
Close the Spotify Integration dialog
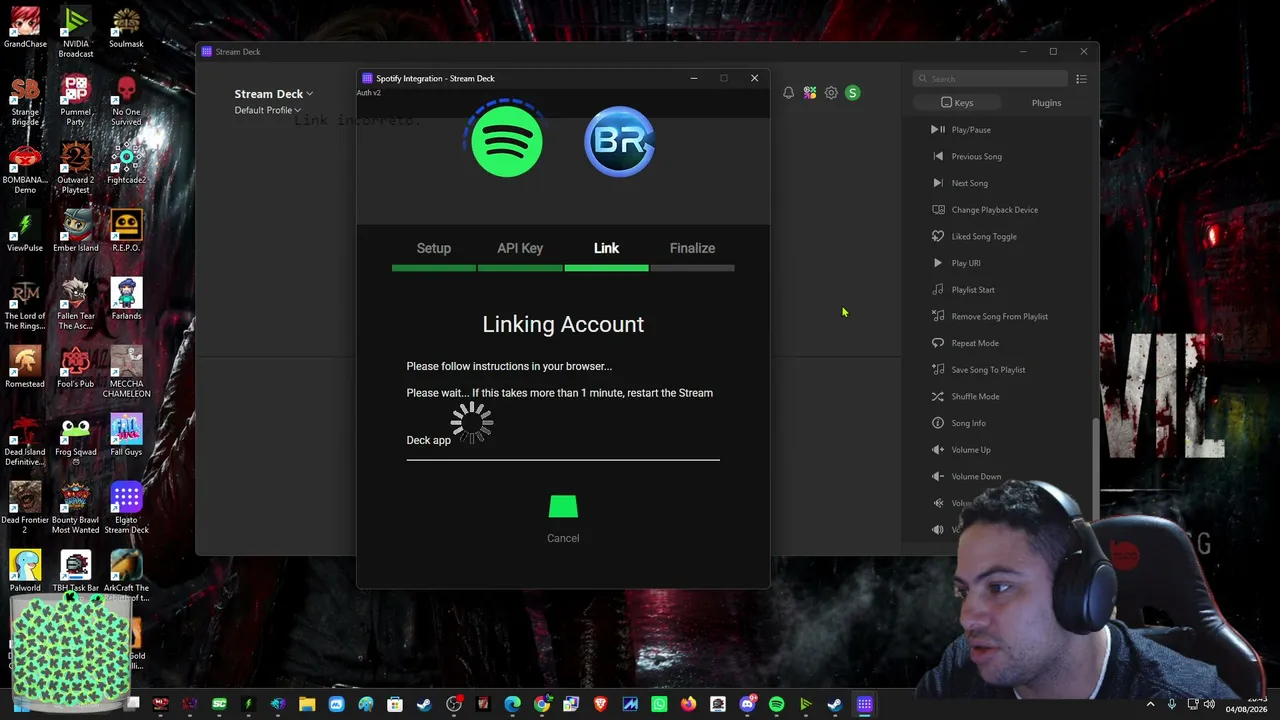click(754, 78)
